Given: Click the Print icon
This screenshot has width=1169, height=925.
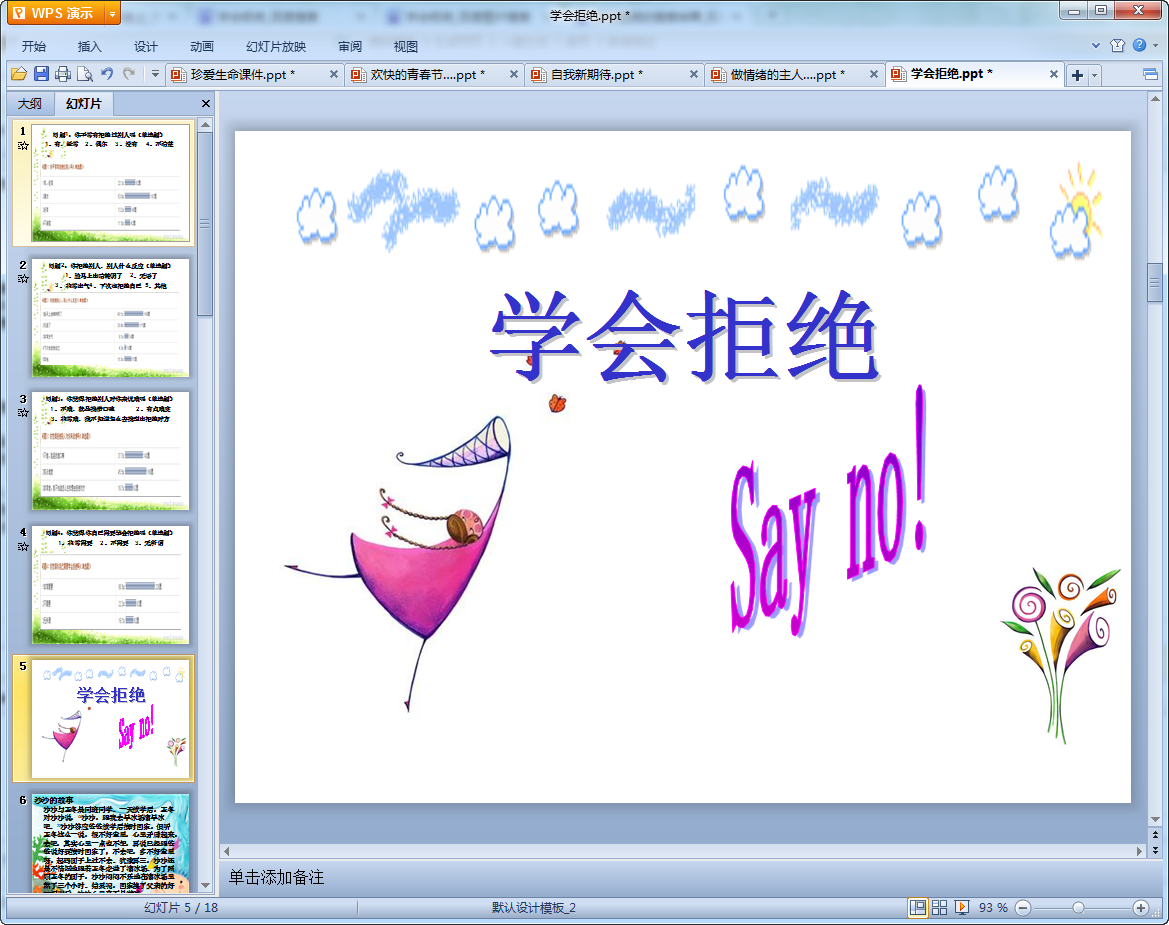Looking at the screenshot, I should click(63, 74).
